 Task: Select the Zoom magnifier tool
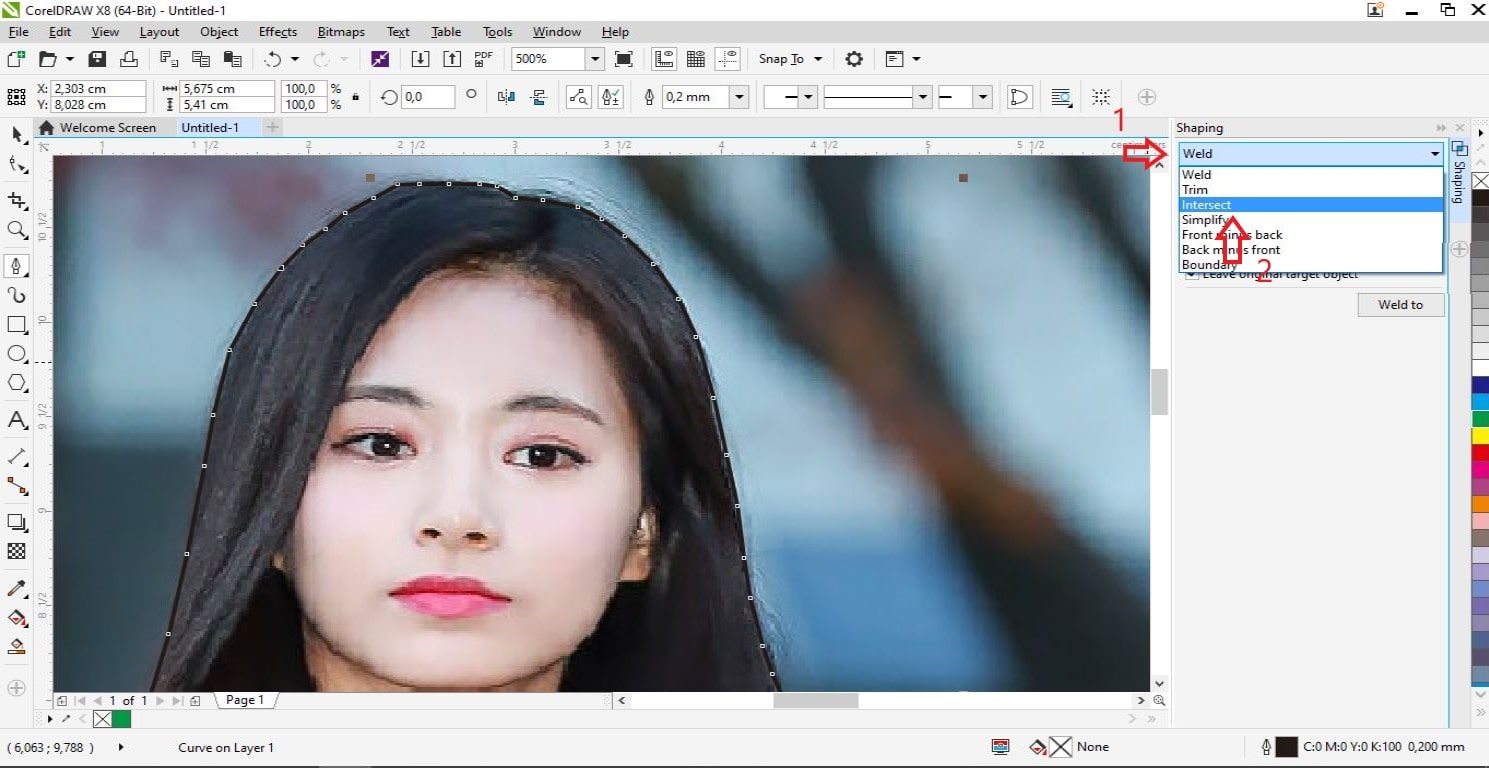(16, 230)
